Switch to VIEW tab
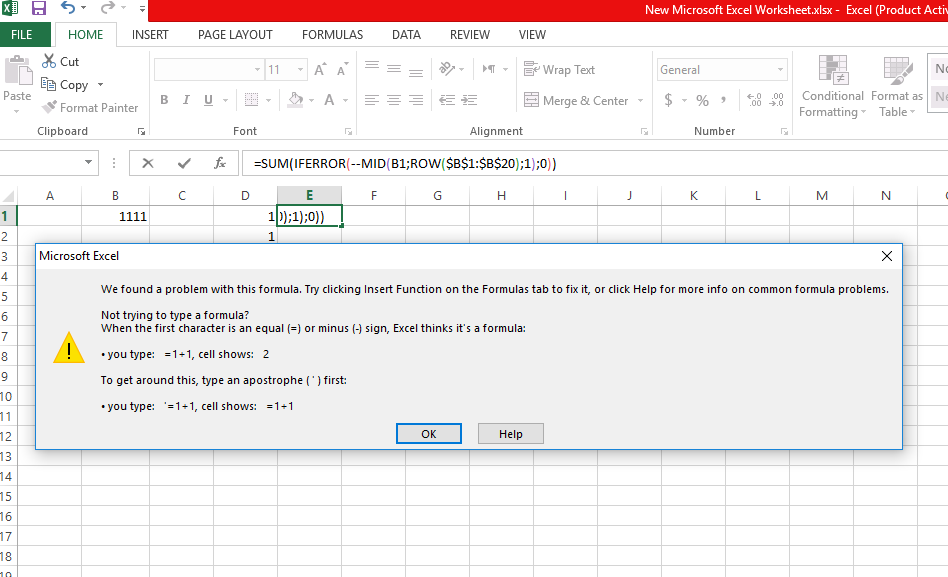Viewport: 948px width, 577px height. [532, 34]
